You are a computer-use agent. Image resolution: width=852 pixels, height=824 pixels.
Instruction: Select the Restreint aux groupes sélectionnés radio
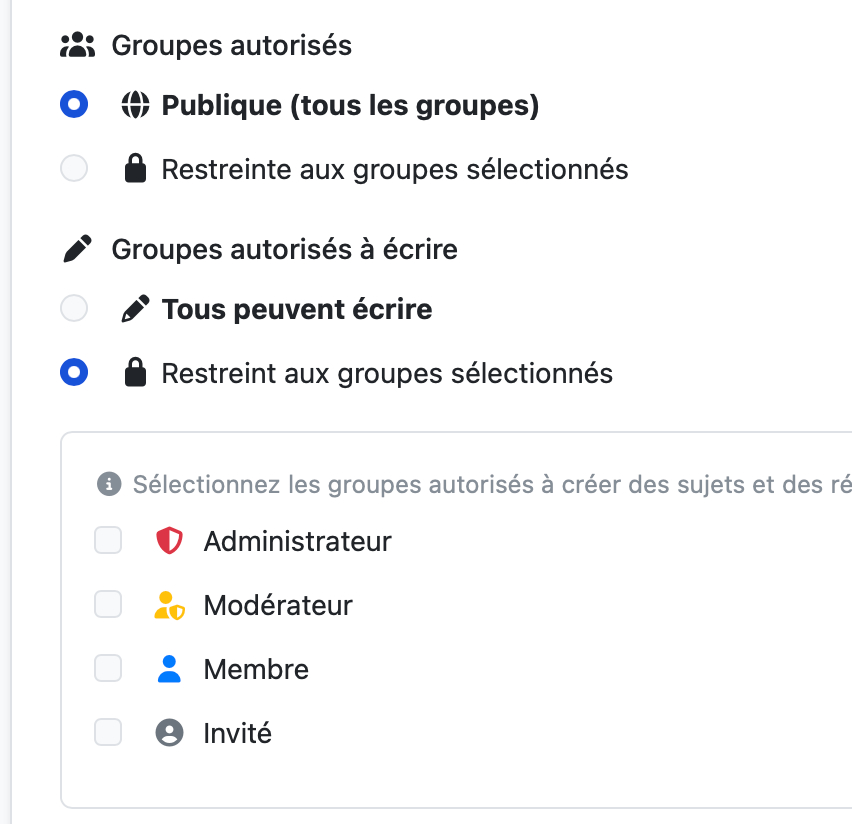click(74, 372)
